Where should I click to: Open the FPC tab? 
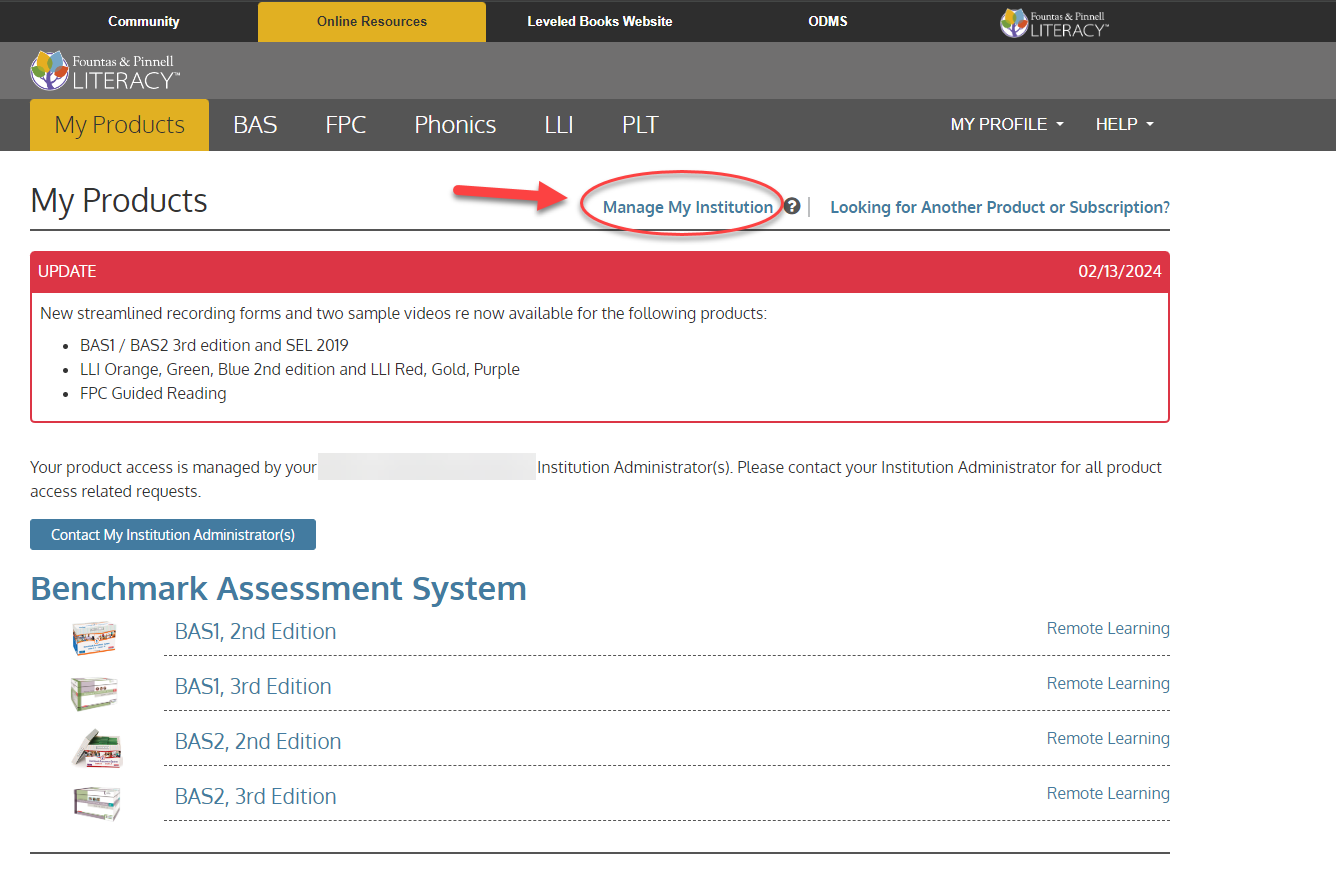[x=345, y=124]
